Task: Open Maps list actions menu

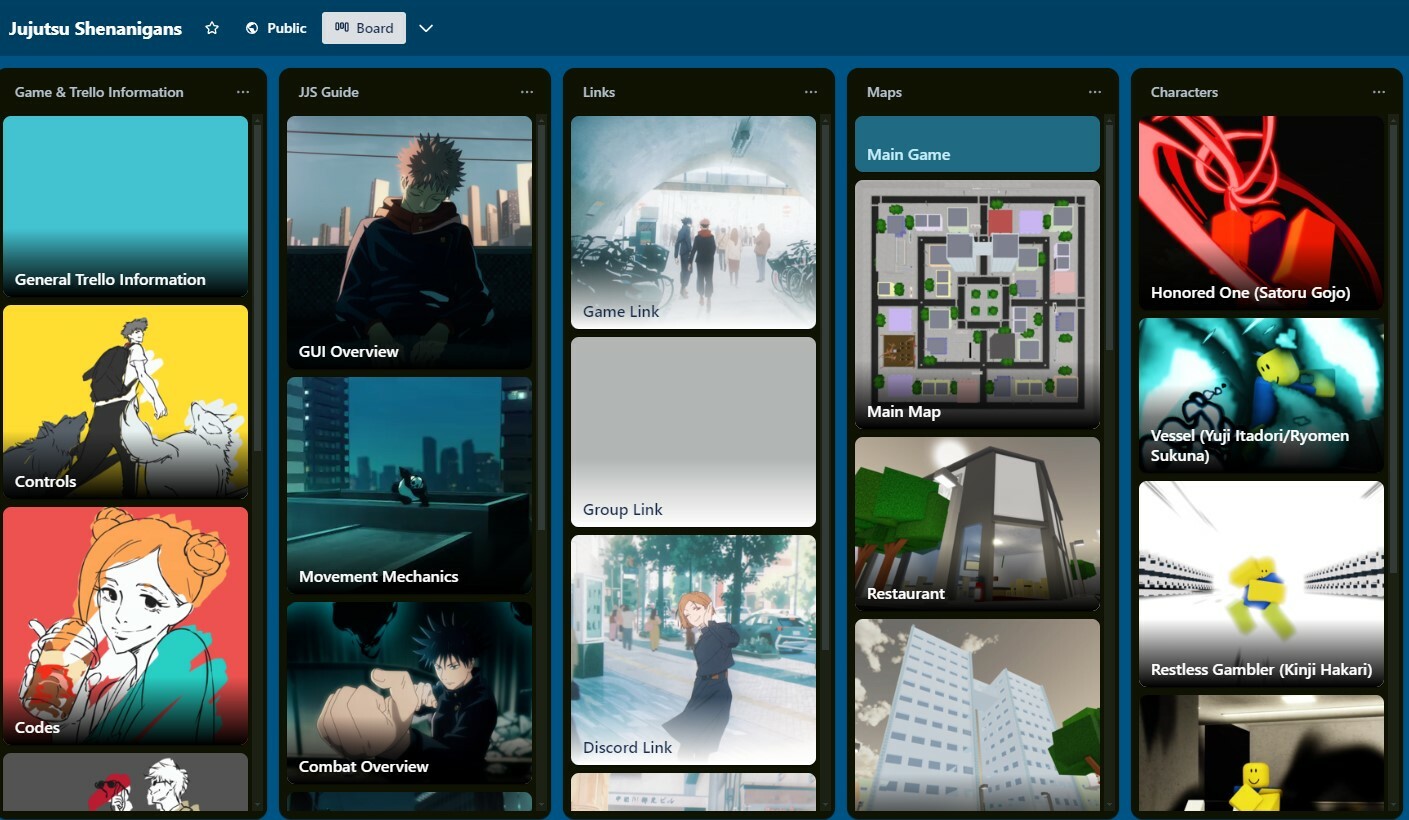Action: tap(1095, 92)
